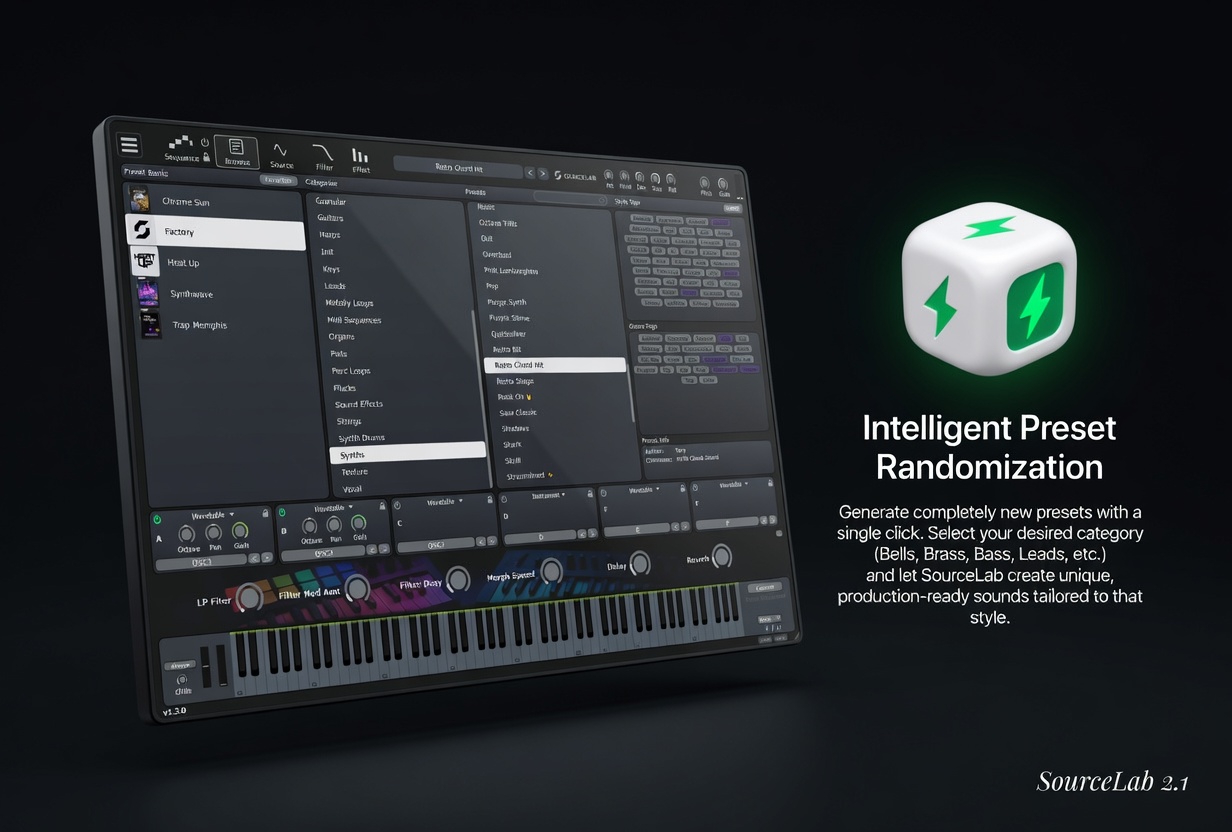Toggle the Favourites filter pill
This screenshot has width=1232, height=832.
tap(278, 180)
